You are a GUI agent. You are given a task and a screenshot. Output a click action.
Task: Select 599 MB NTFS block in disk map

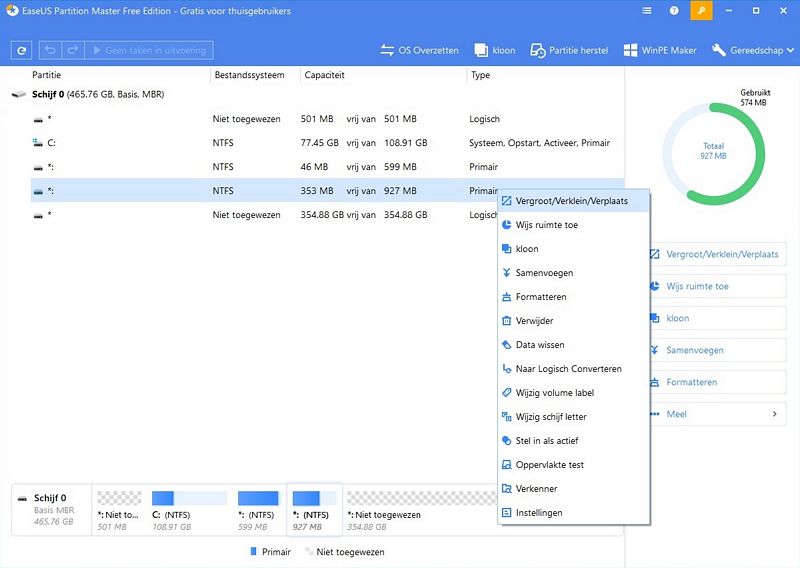click(x=258, y=510)
